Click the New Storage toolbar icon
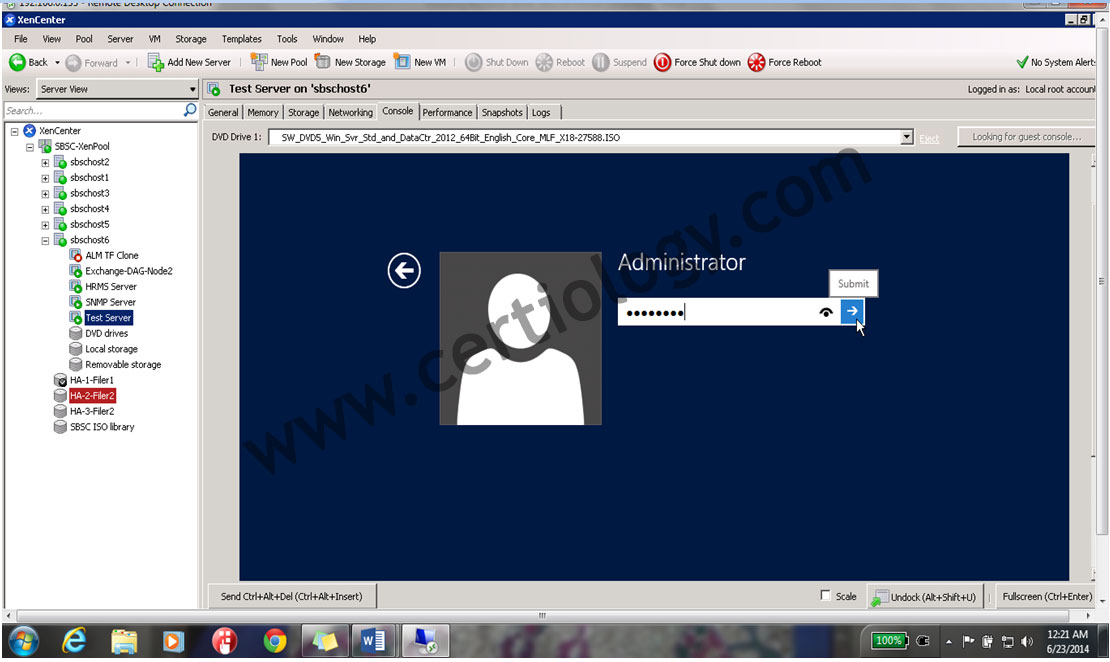Image resolution: width=1110 pixels, height=662 pixels. coord(323,62)
